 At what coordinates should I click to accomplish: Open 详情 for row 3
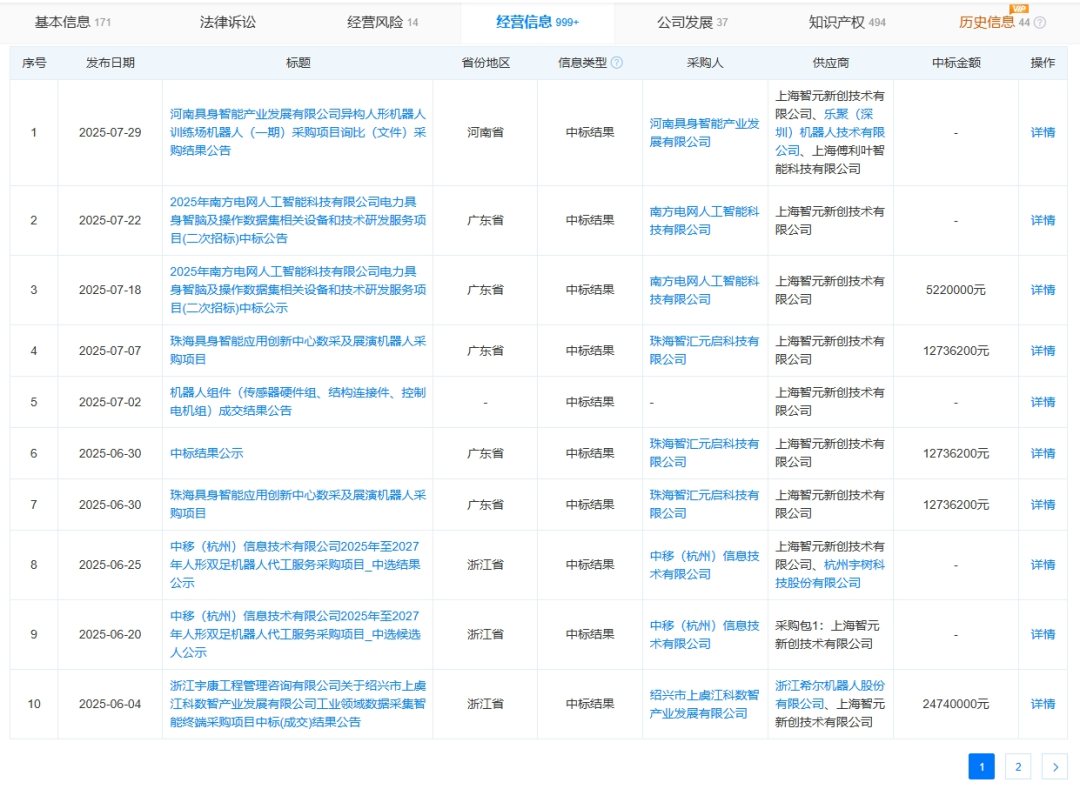1043,290
